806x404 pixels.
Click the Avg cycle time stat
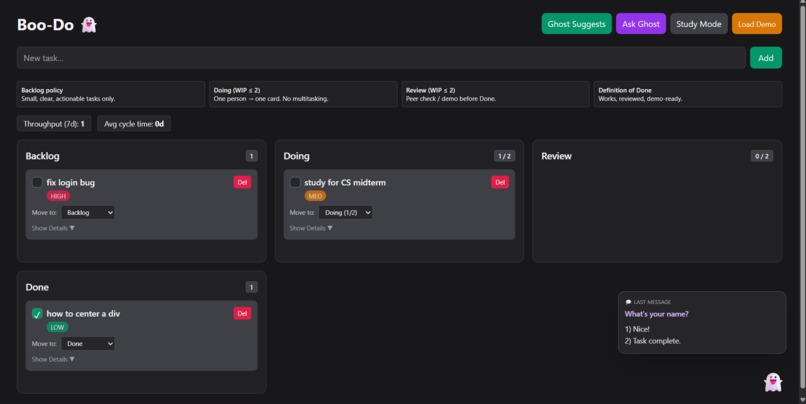134,123
